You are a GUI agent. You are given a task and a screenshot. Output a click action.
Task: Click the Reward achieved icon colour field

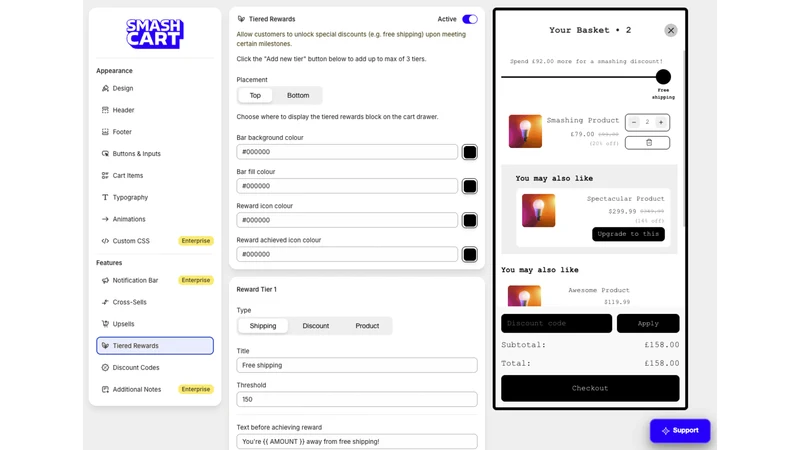[x=347, y=255]
